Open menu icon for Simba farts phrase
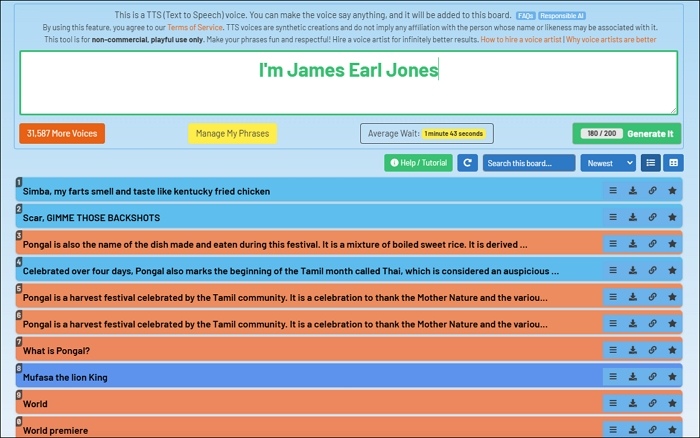700x438 pixels. click(613, 191)
